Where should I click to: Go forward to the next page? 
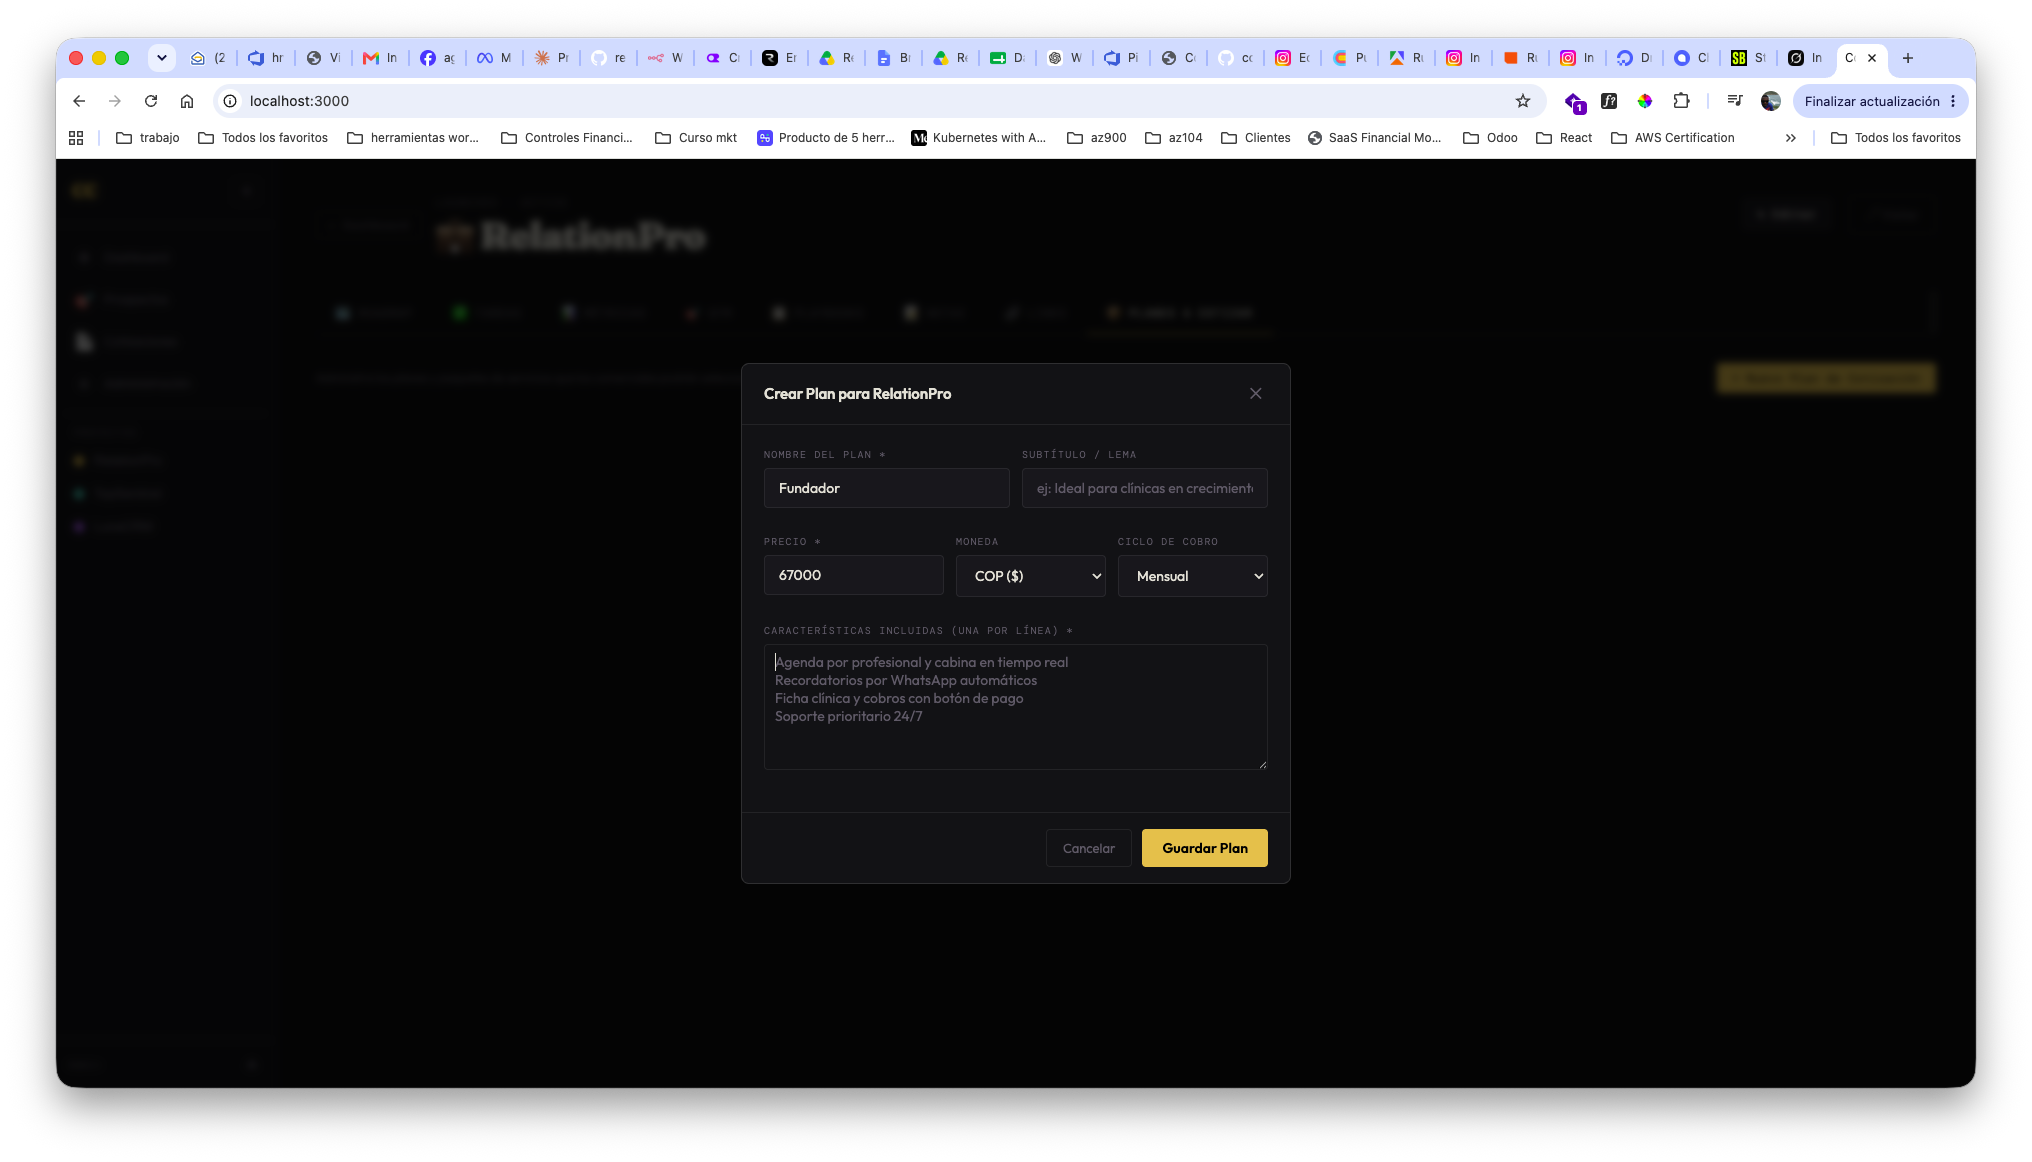115,101
